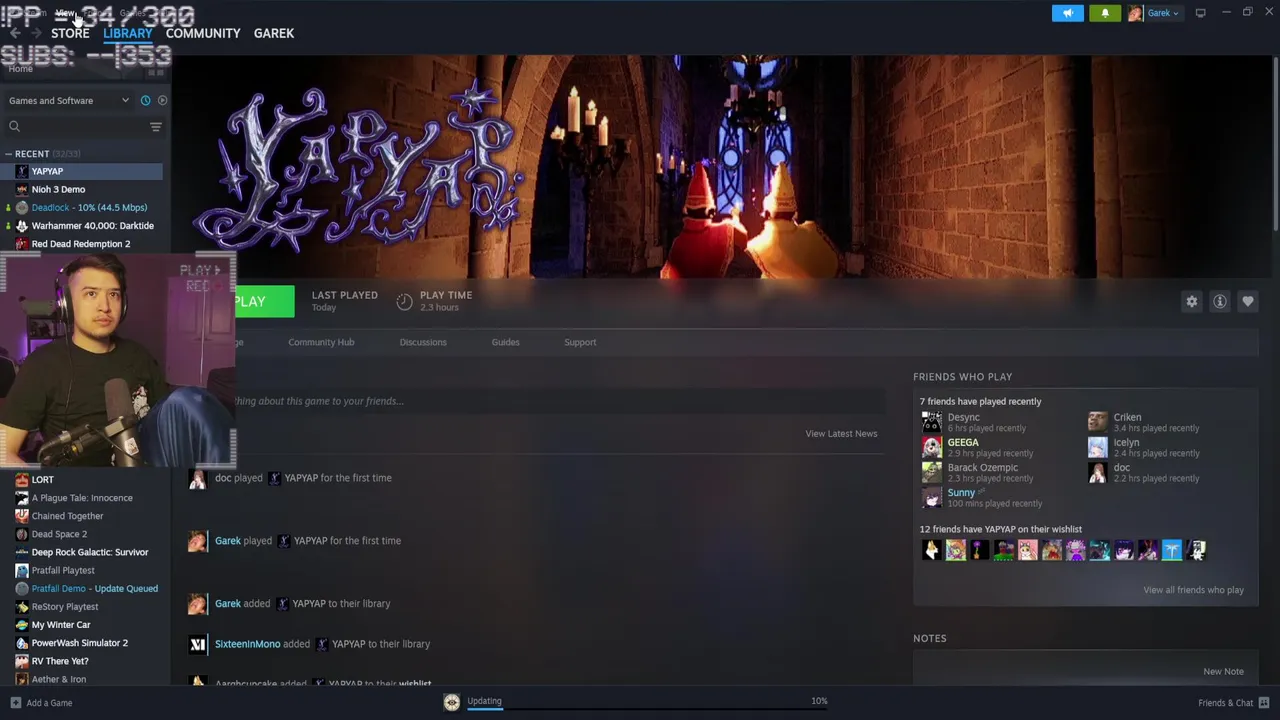
Task: Select Deep Rock Galactic: Survivor
Action: (x=89, y=552)
